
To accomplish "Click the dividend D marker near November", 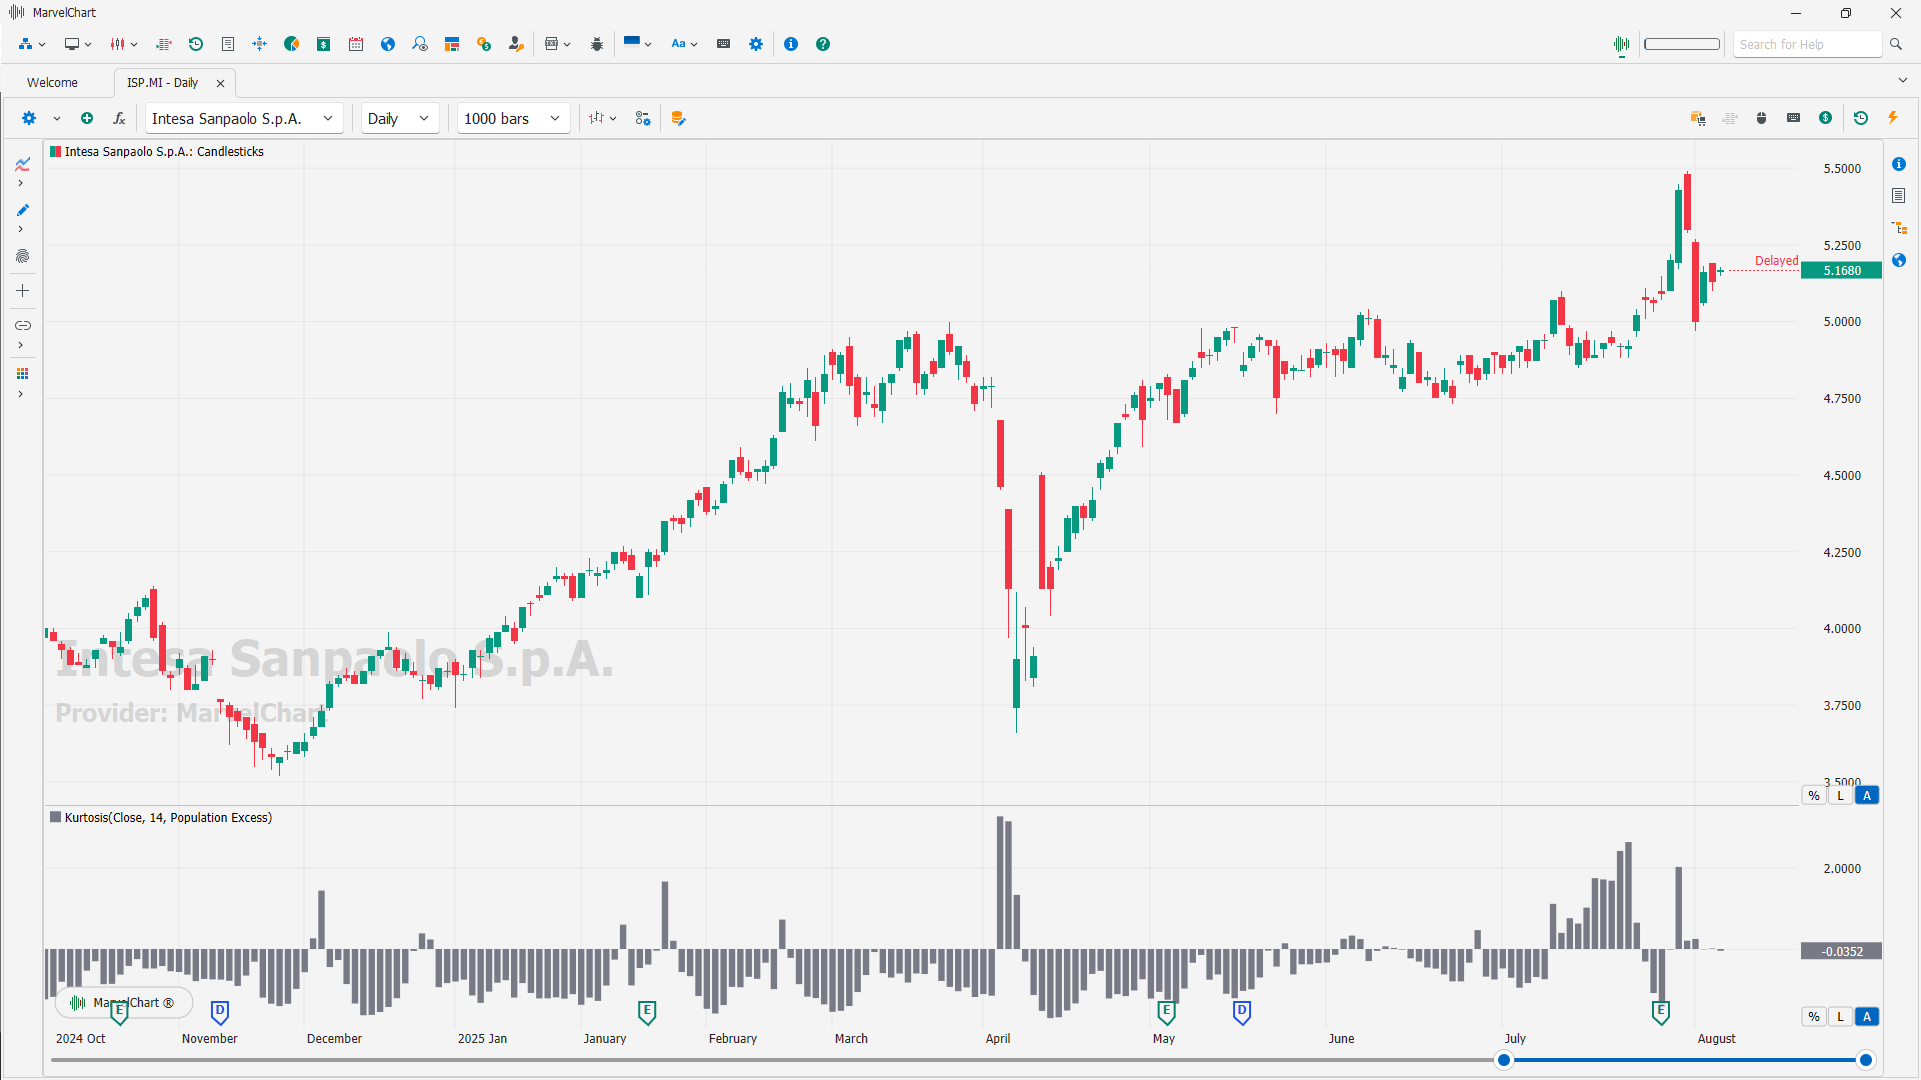I will (220, 1013).
